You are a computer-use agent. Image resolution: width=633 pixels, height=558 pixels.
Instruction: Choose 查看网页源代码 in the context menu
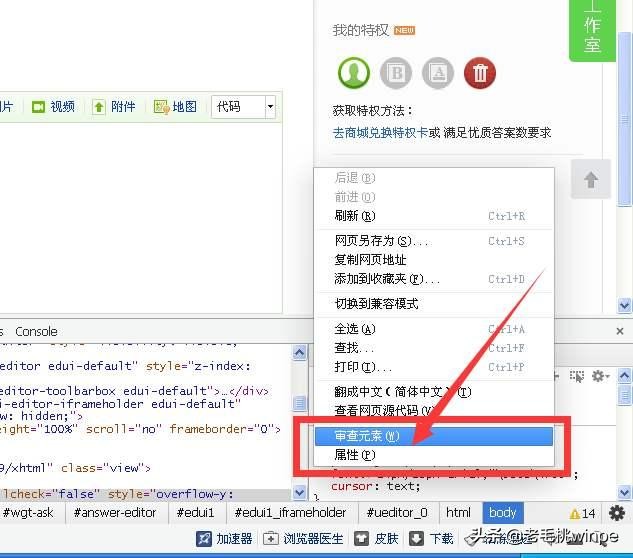[x=433, y=411]
